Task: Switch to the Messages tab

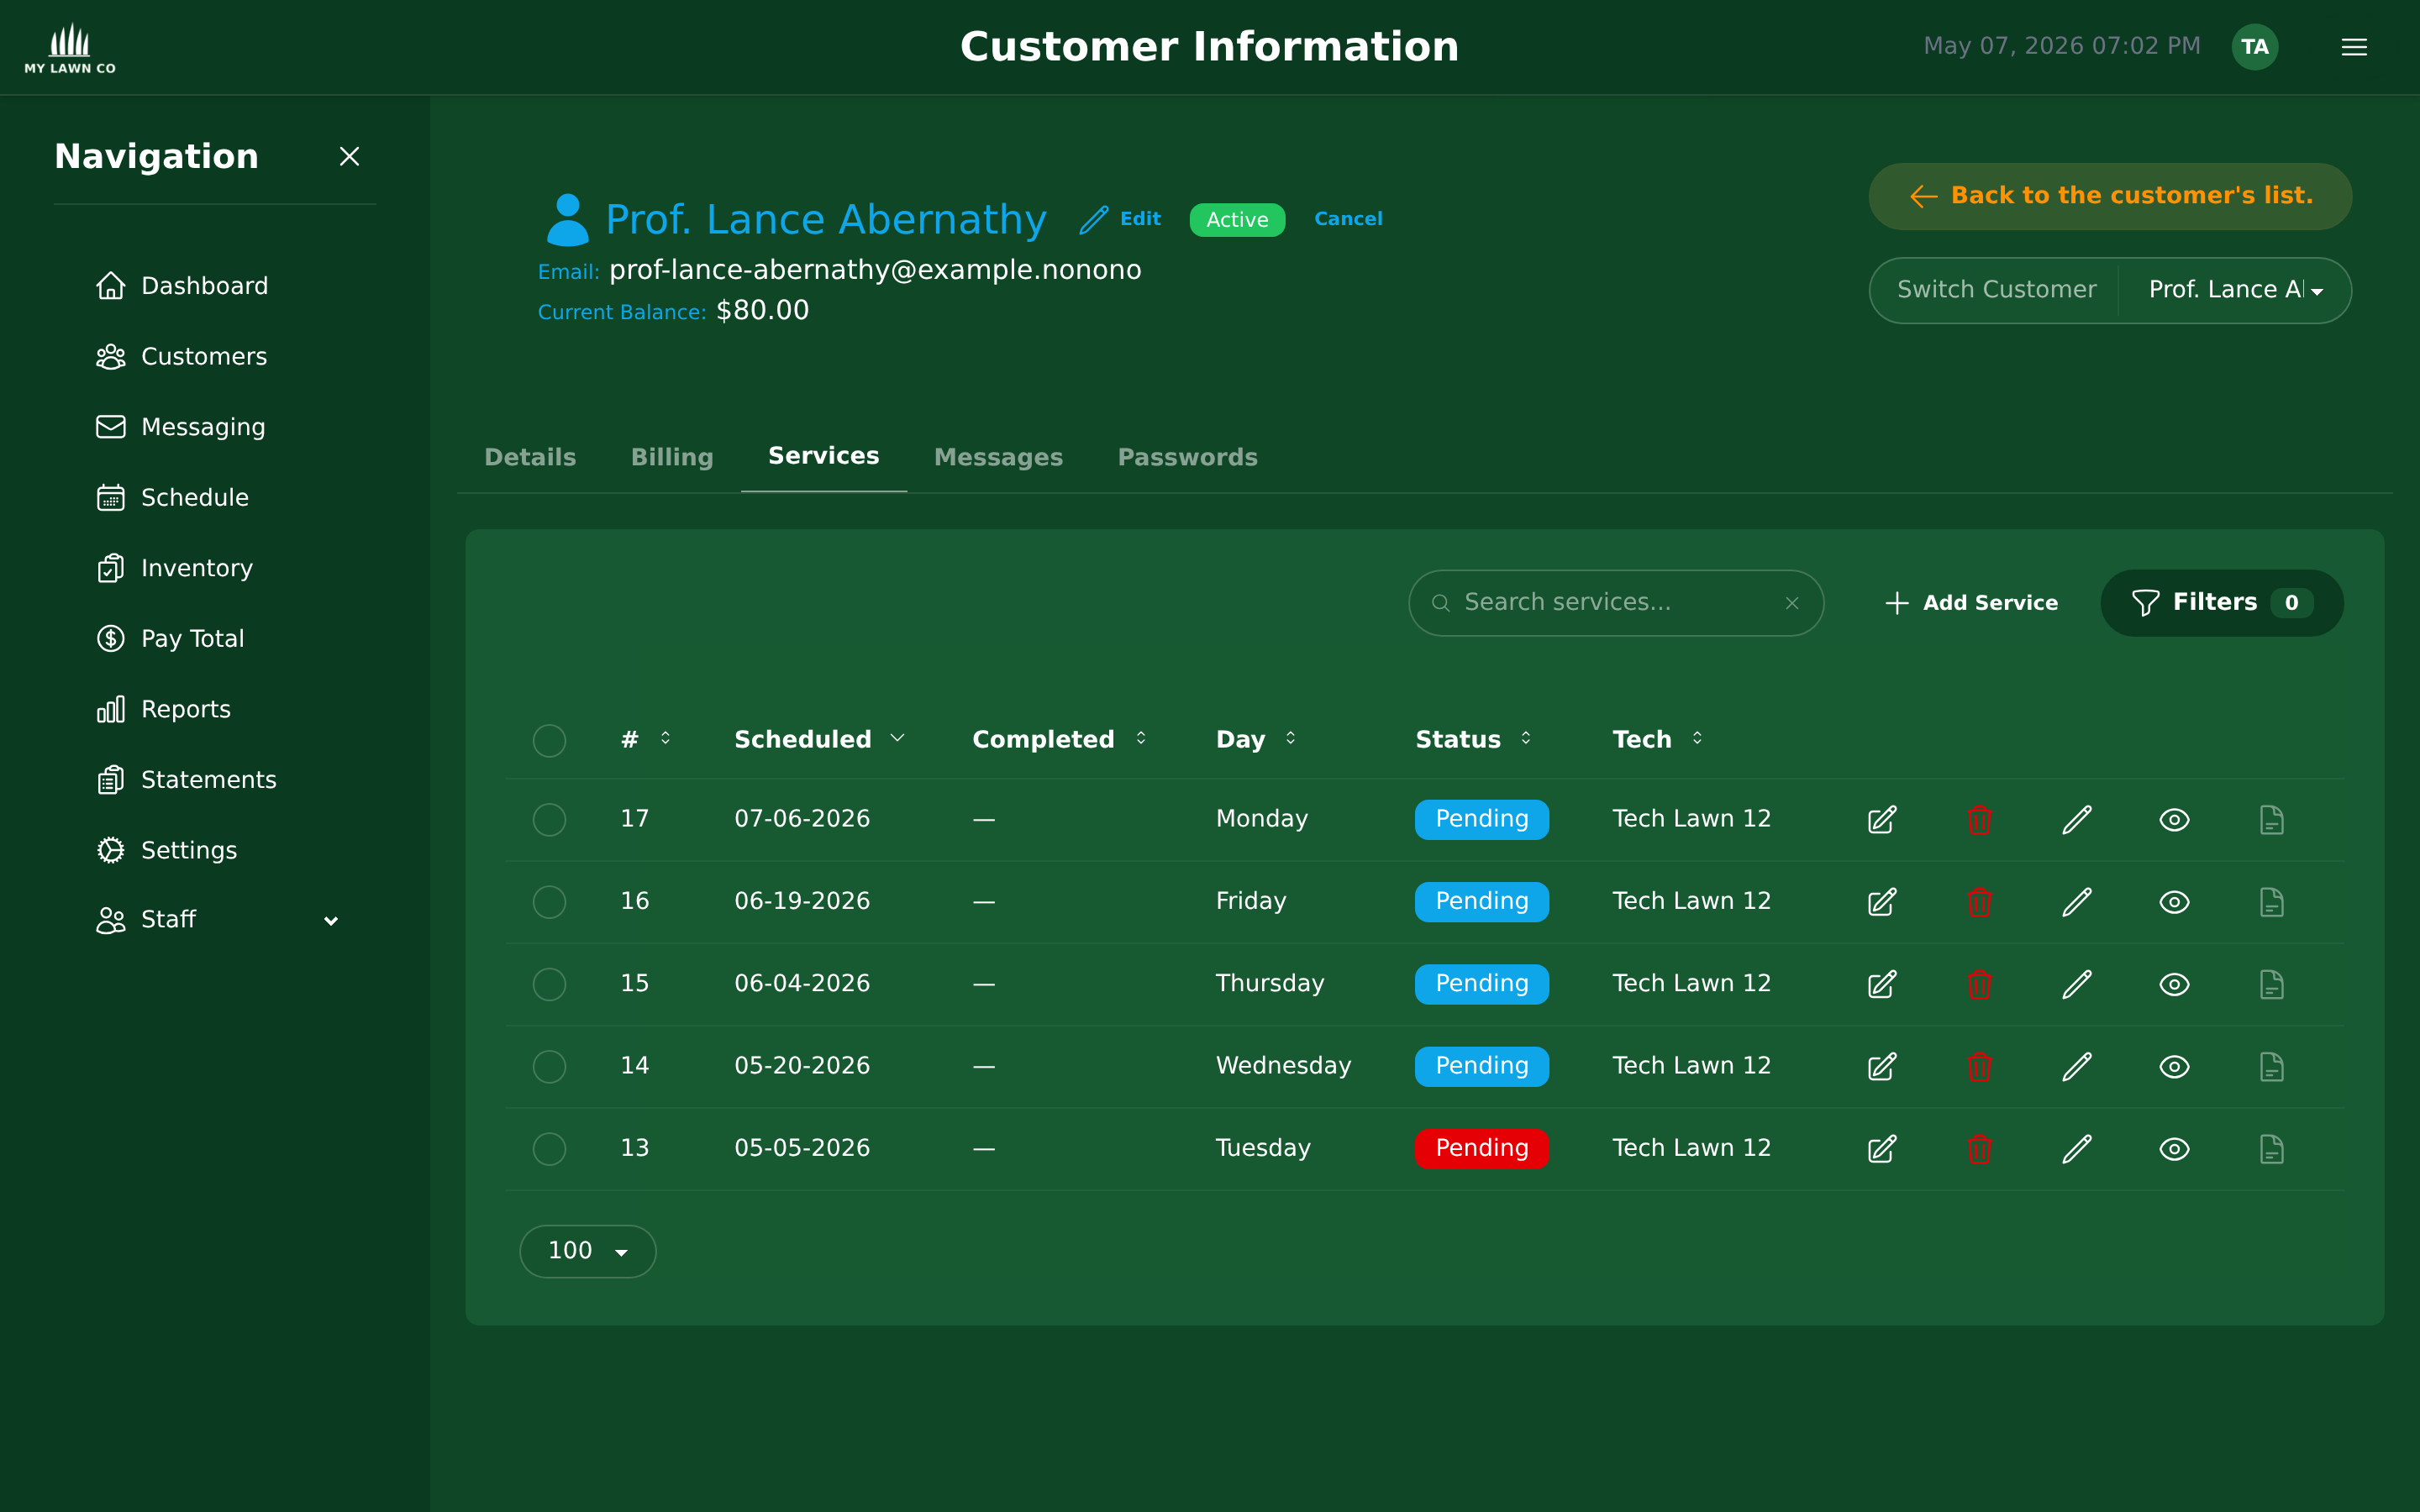Action: point(998,457)
